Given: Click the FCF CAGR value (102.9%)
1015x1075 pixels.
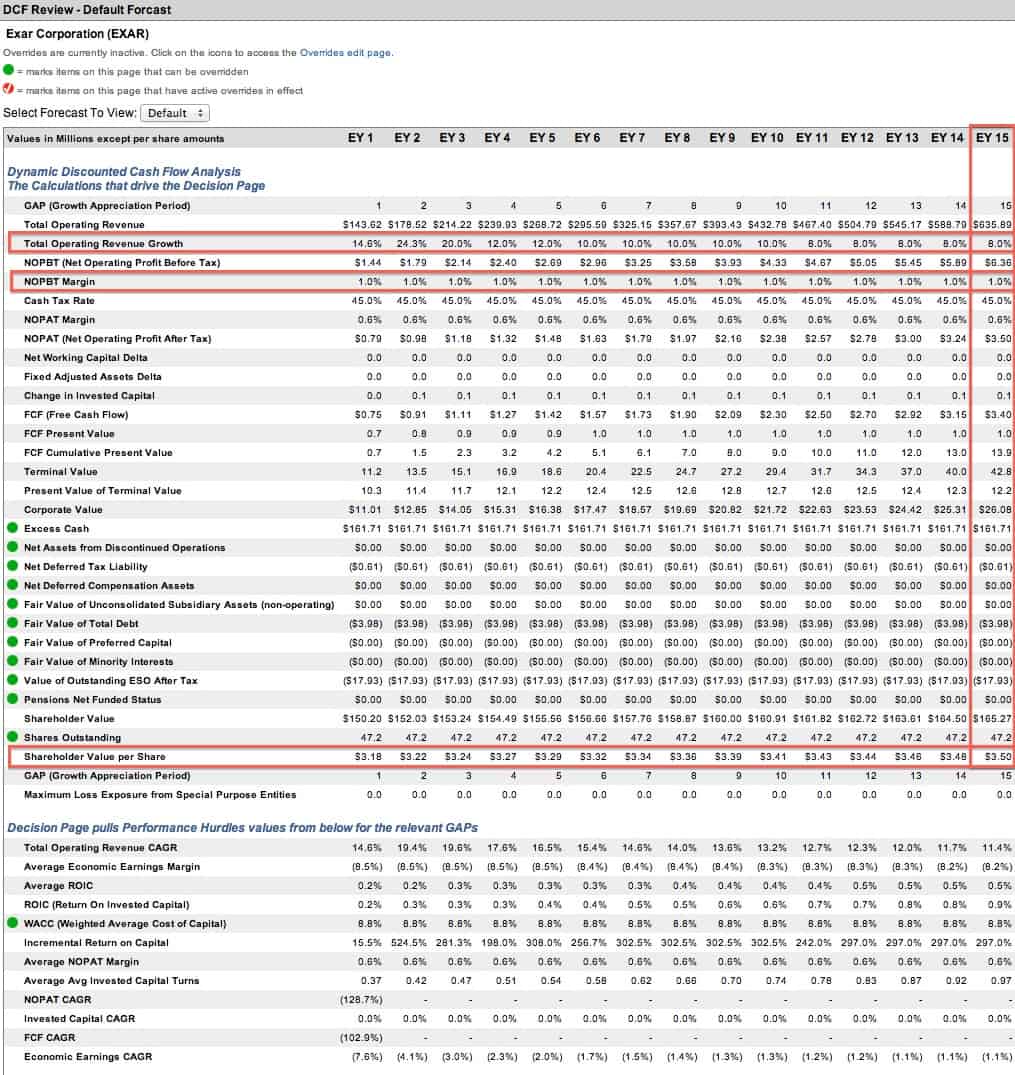Looking at the screenshot, I should [361, 1037].
